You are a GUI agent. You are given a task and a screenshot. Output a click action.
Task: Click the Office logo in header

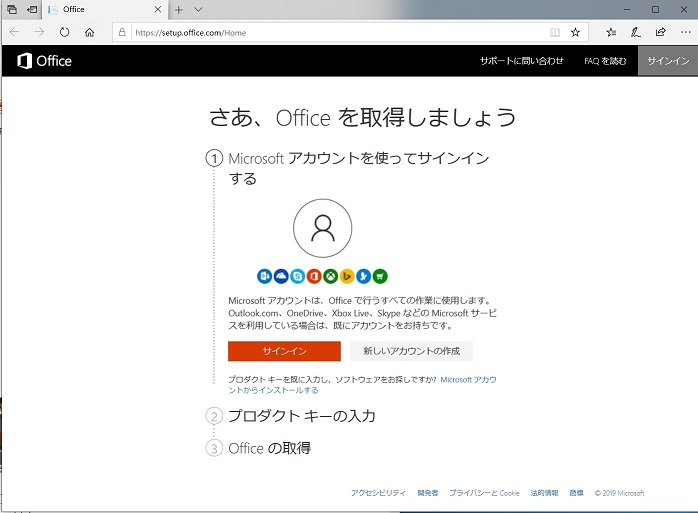(x=44, y=61)
